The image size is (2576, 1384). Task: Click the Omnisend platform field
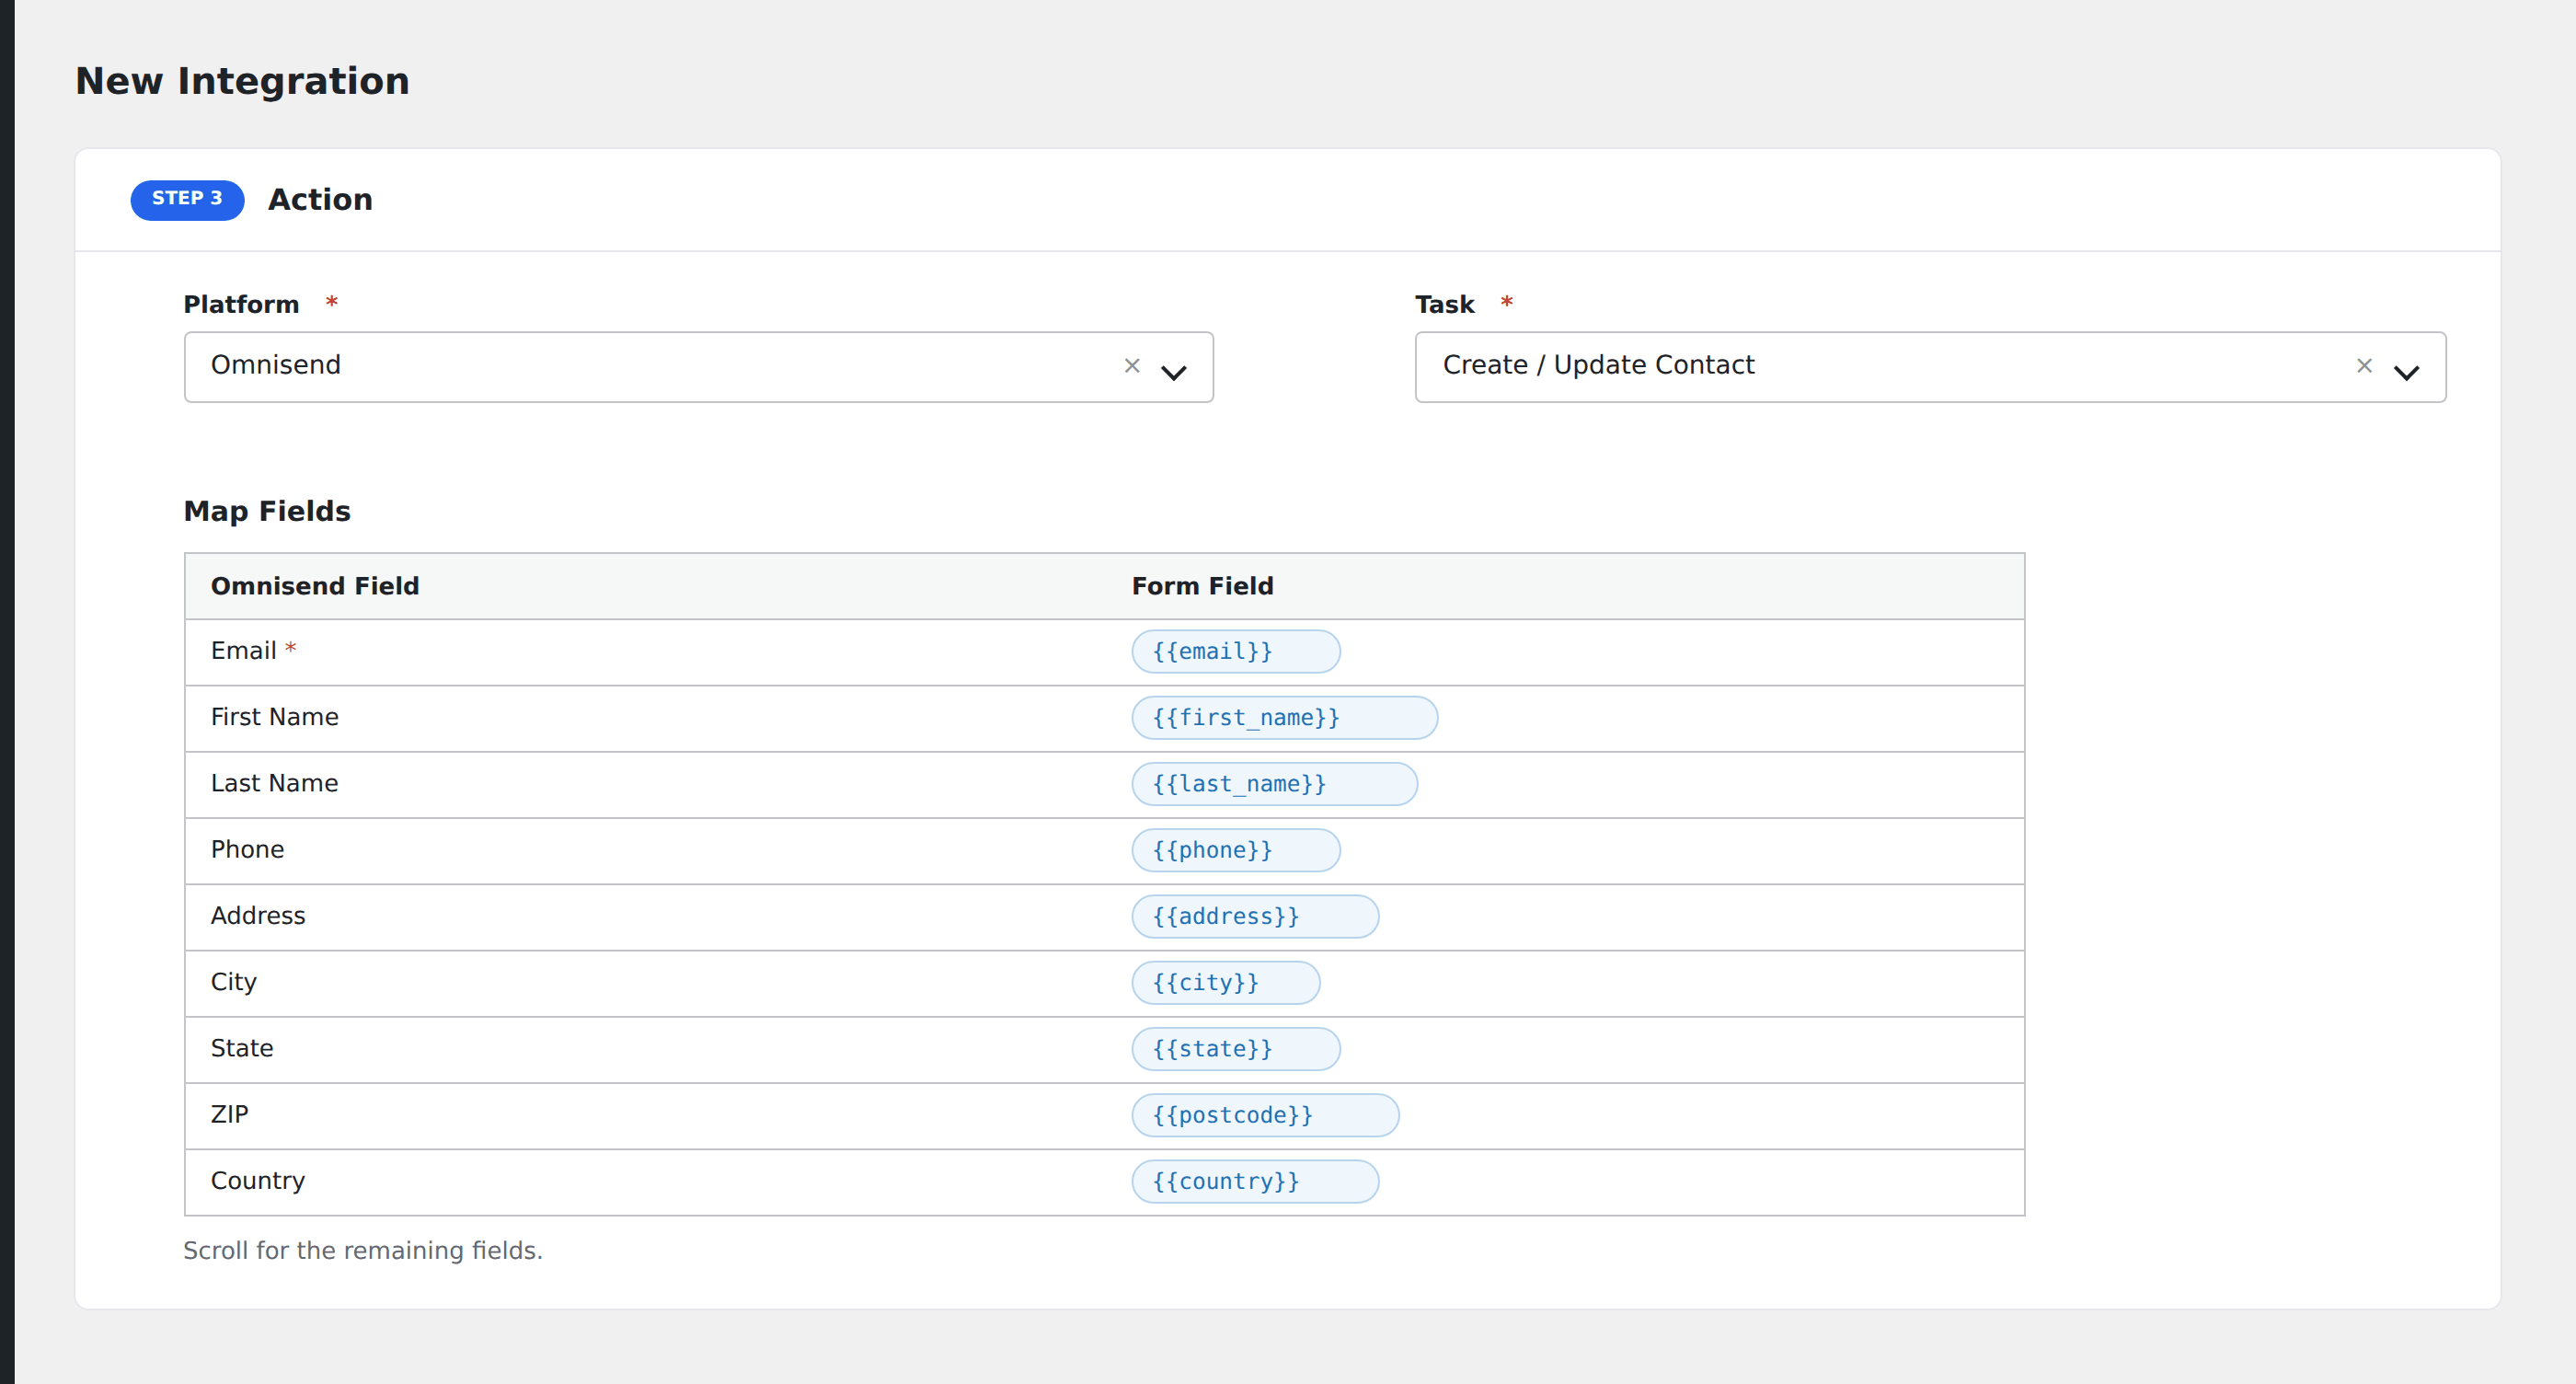point(698,367)
